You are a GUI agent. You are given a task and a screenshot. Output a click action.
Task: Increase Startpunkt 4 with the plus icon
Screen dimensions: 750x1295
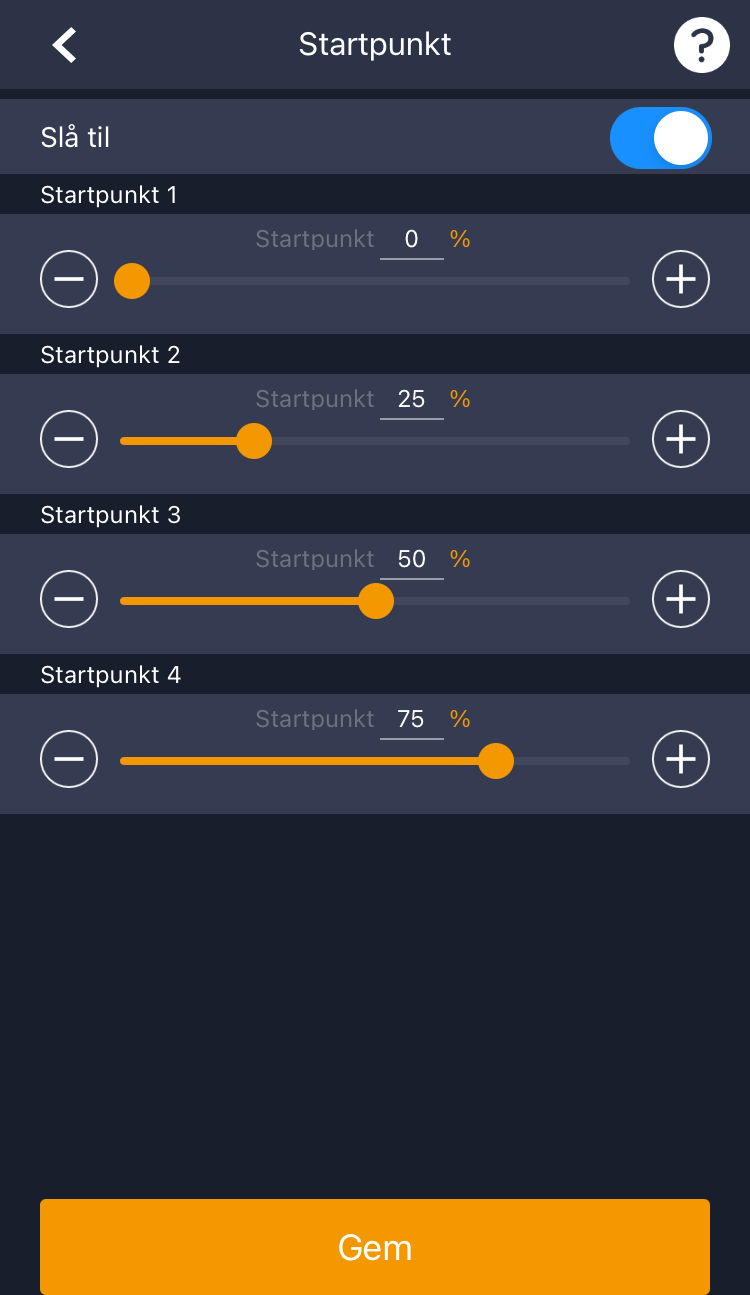[x=681, y=759]
